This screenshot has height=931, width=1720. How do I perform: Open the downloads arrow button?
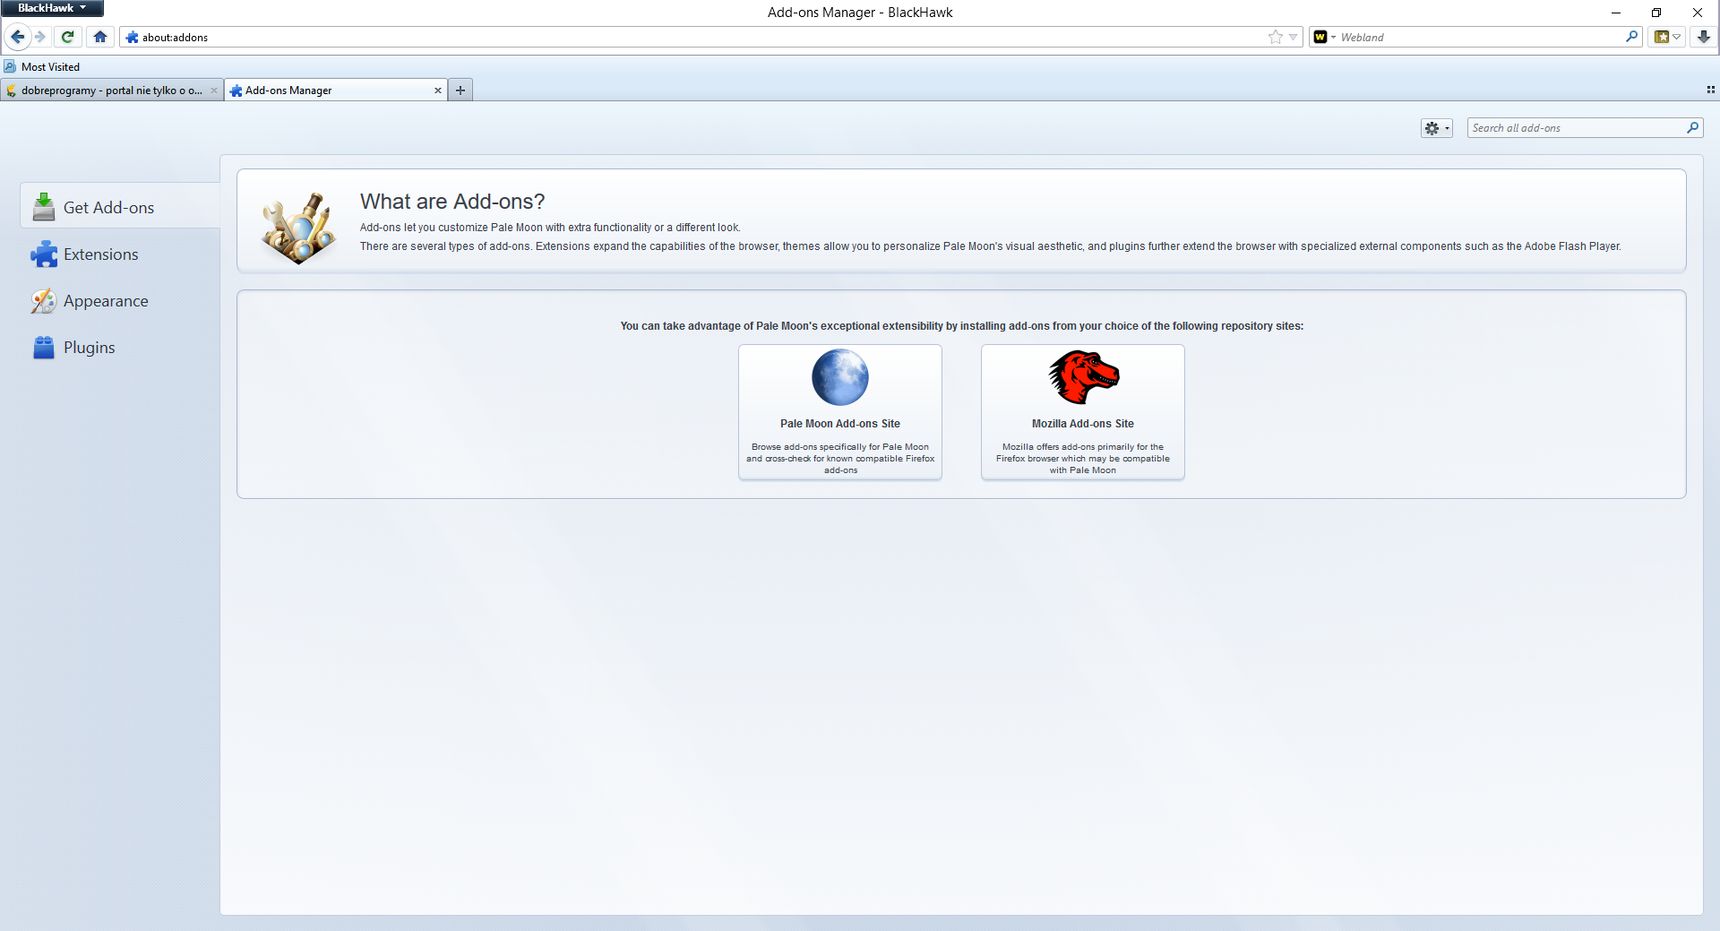click(x=1703, y=37)
